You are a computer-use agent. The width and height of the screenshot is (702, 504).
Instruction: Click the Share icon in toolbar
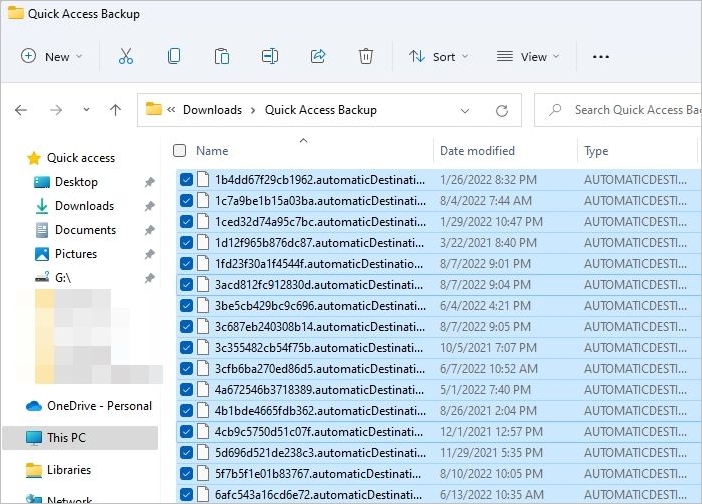click(x=318, y=57)
